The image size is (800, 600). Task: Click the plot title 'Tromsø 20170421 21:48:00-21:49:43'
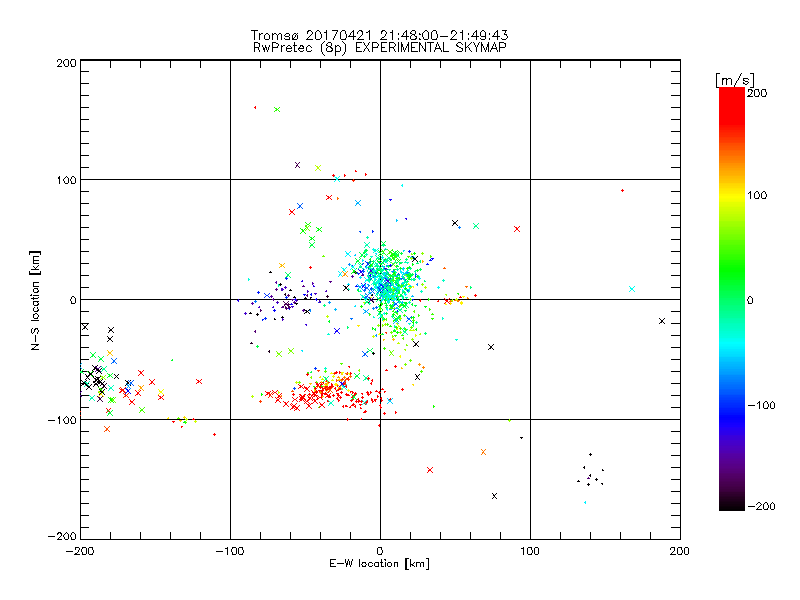pyautogui.click(x=379, y=35)
